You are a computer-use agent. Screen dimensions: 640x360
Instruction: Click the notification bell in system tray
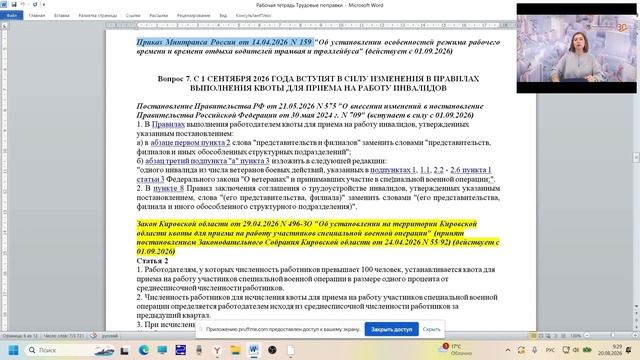click(629, 350)
